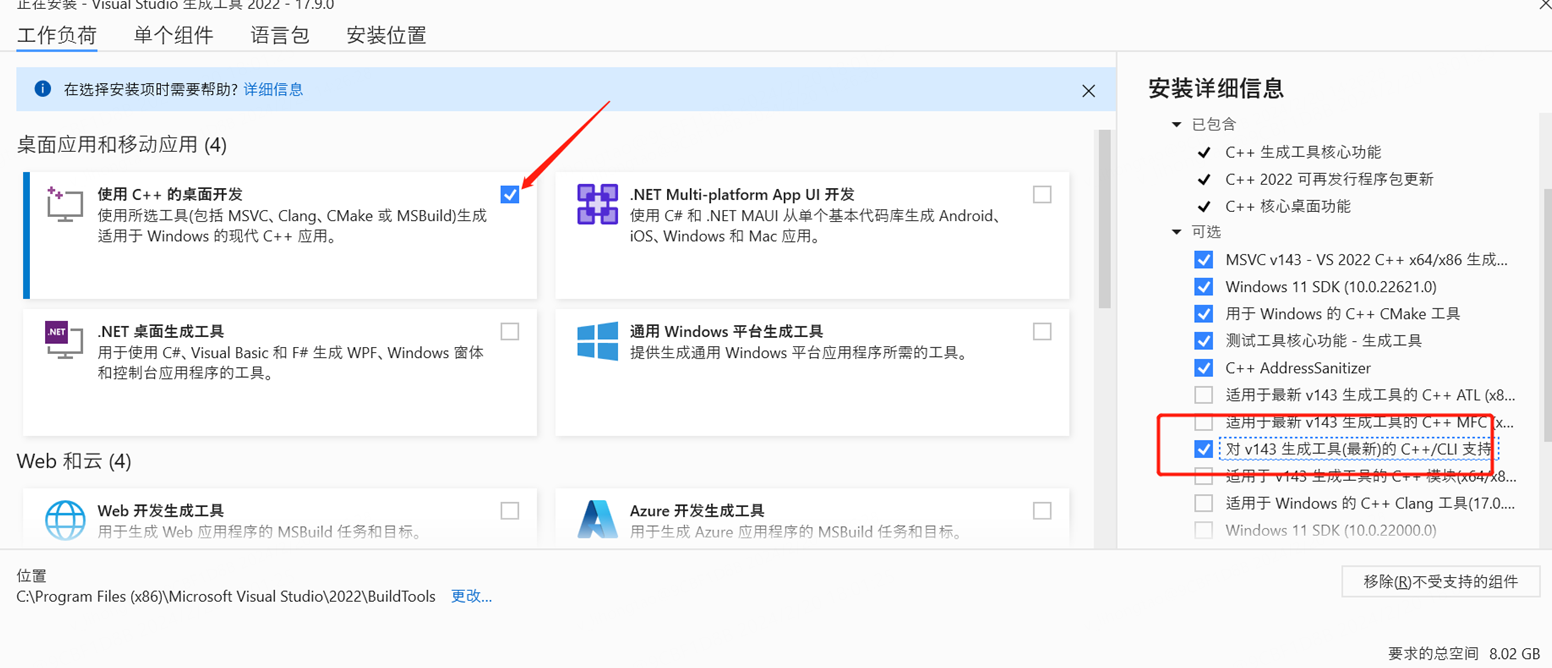Uncheck Windows 11 SDK (10.0.22621.0) option
The width and height of the screenshot is (1552, 668).
tap(1204, 287)
